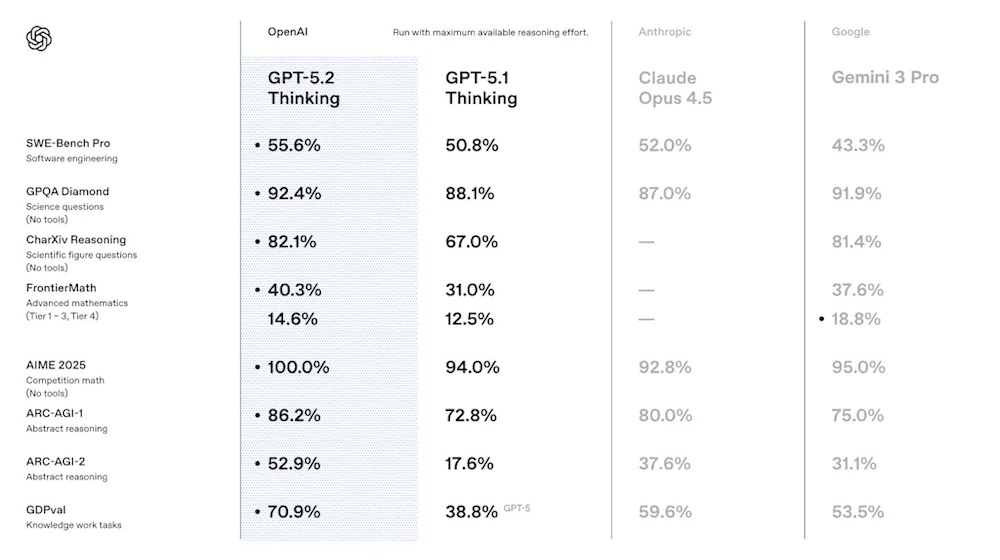Viewport: 1000px width, 560px height.
Task: Click the 18.8% FrontierMath score for Gemini
Action: [x=857, y=319]
